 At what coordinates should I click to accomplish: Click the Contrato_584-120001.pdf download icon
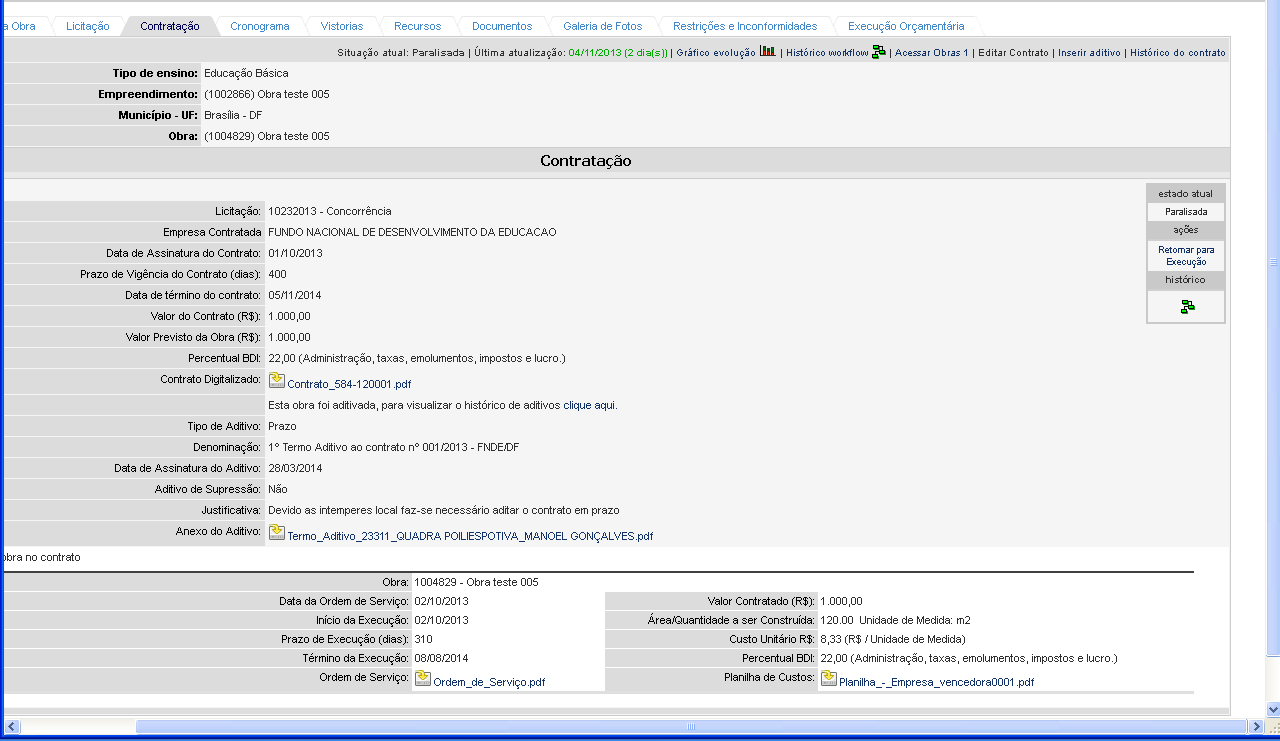pyautogui.click(x=277, y=381)
